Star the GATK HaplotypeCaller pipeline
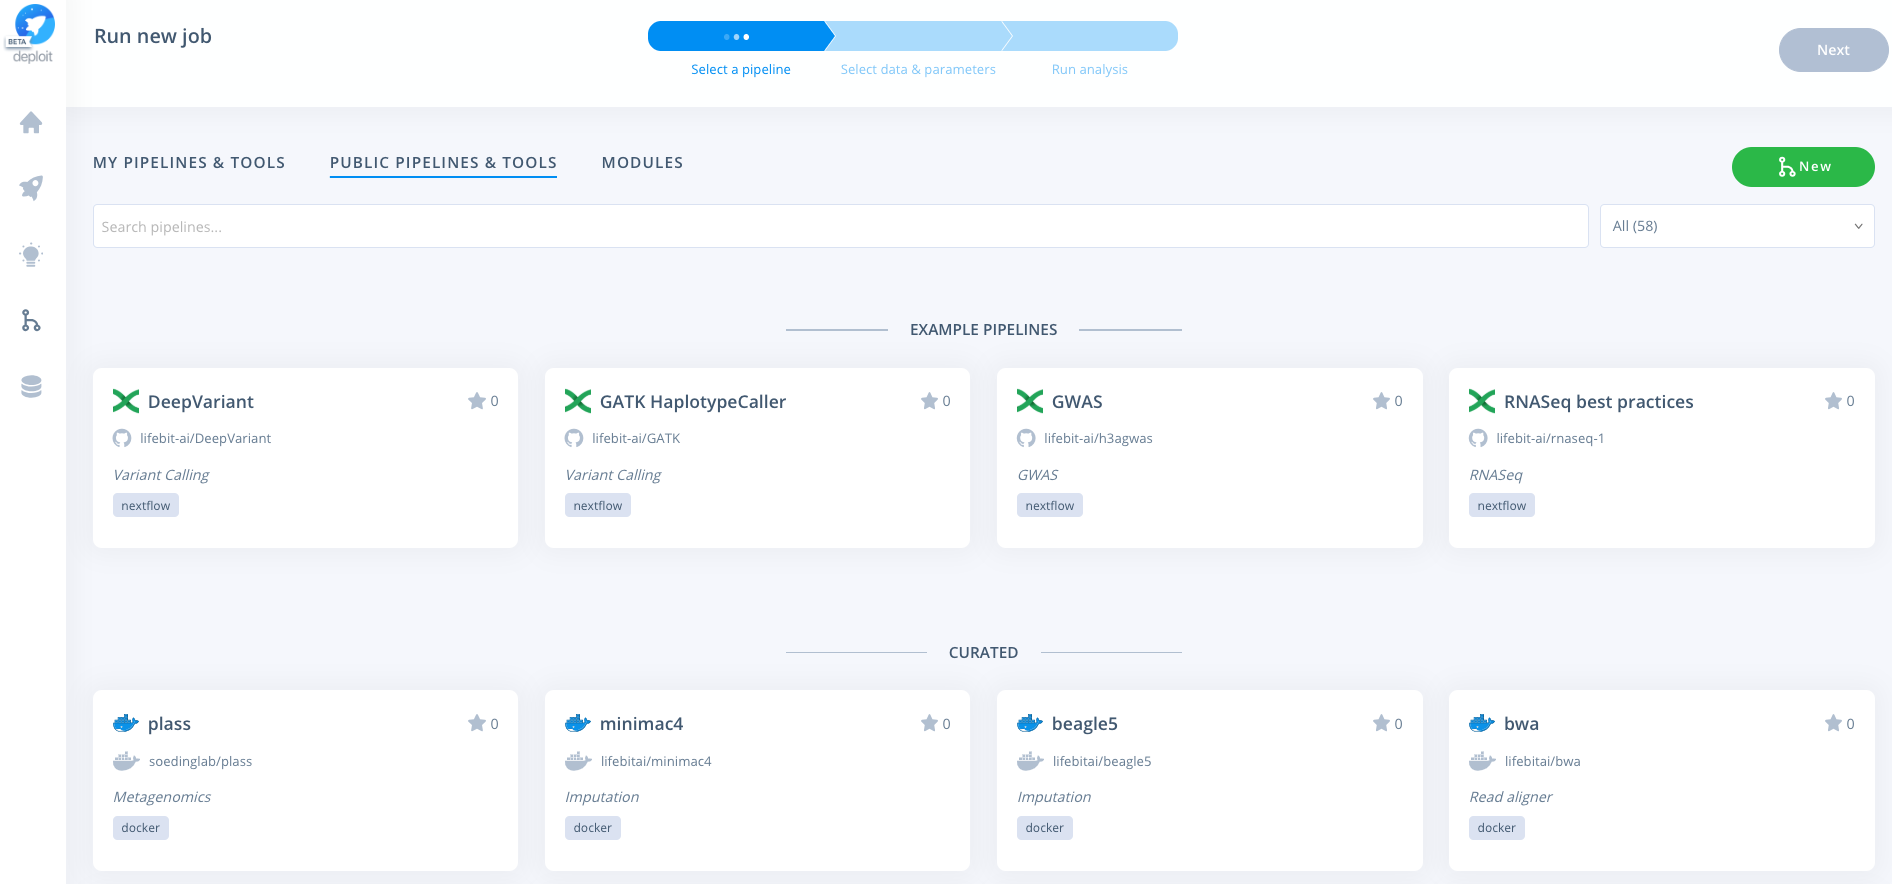 point(929,401)
